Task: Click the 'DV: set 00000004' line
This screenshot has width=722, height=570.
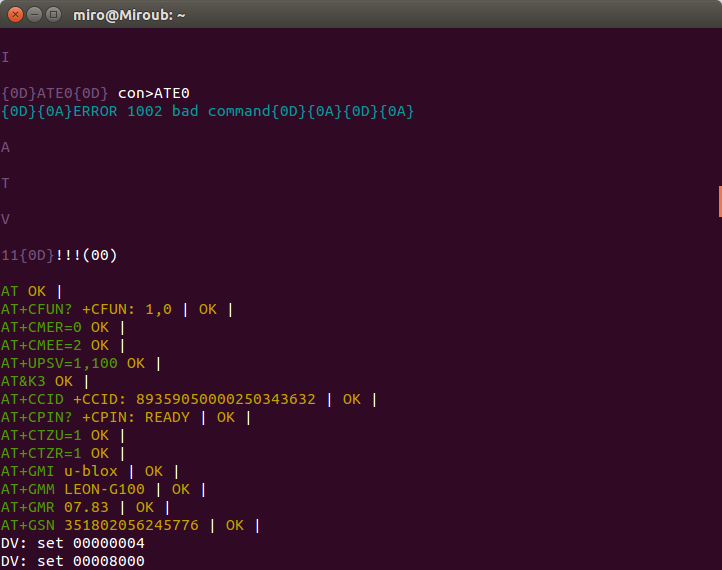Action: pyautogui.click(x=73, y=543)
